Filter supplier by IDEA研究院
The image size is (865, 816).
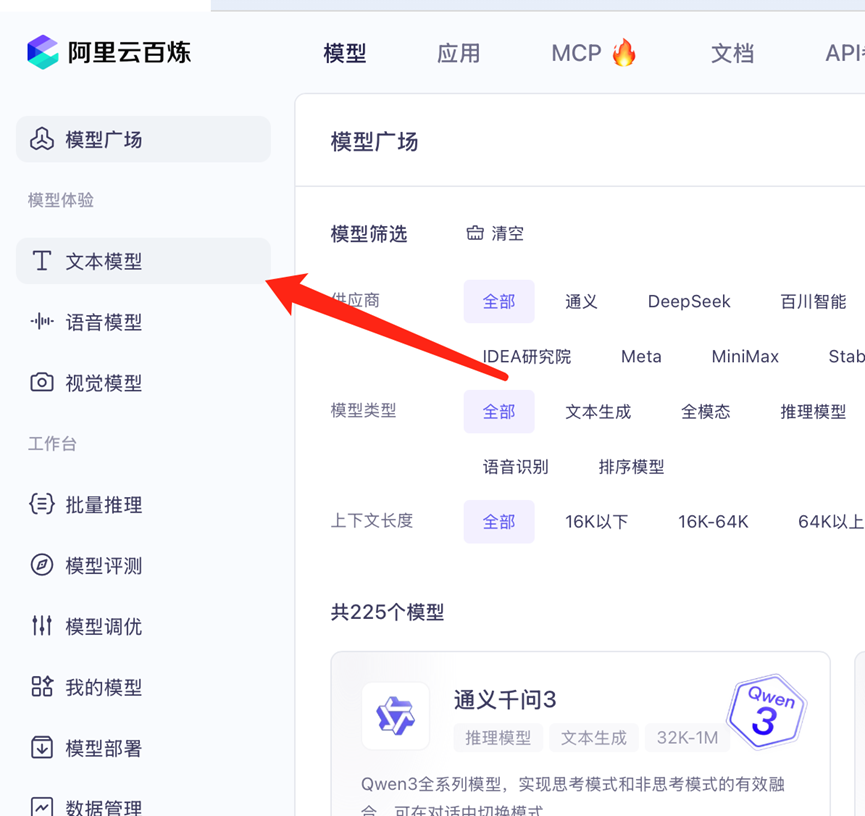[527, 356]
